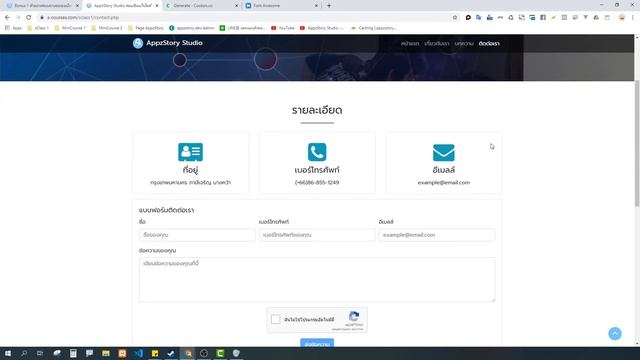
Task: Click the phone number (+66)86-855-1249
Action: [x=317, y=182]
